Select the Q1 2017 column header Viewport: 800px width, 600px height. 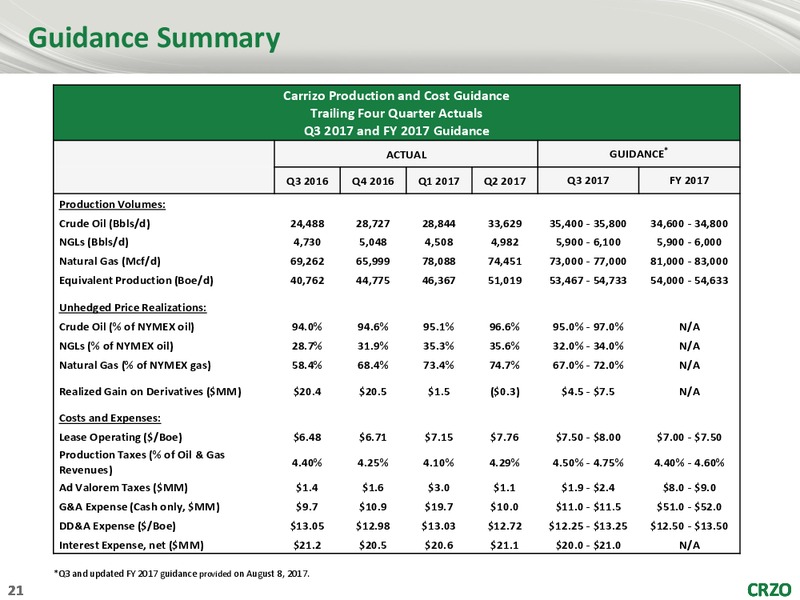439,181
